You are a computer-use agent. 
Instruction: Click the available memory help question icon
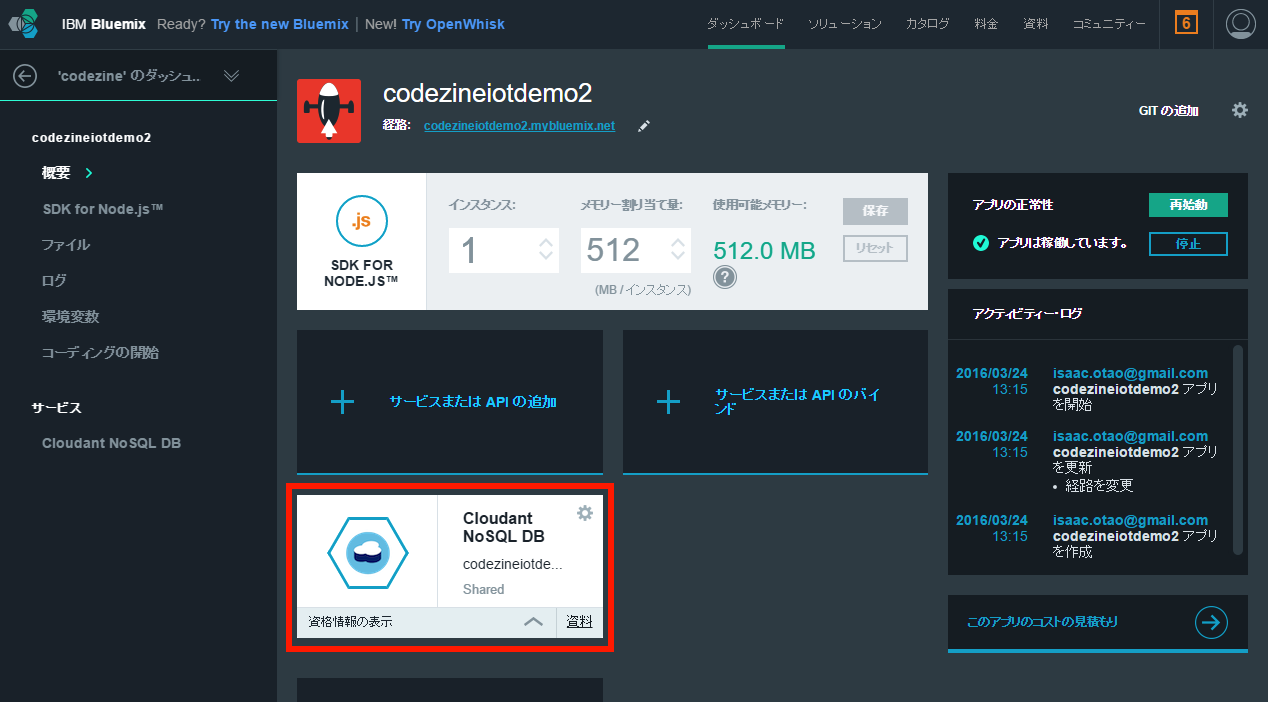[725, 277]
